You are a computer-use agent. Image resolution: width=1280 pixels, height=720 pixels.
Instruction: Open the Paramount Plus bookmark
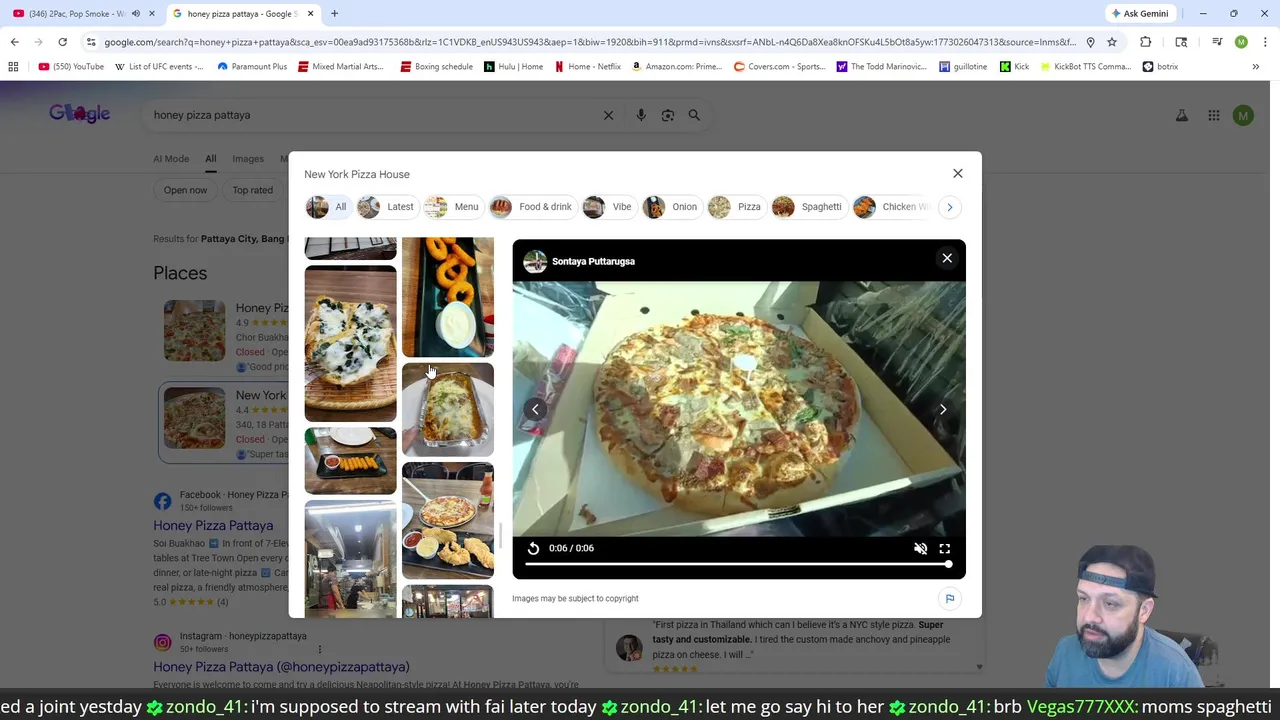(252, 67)
